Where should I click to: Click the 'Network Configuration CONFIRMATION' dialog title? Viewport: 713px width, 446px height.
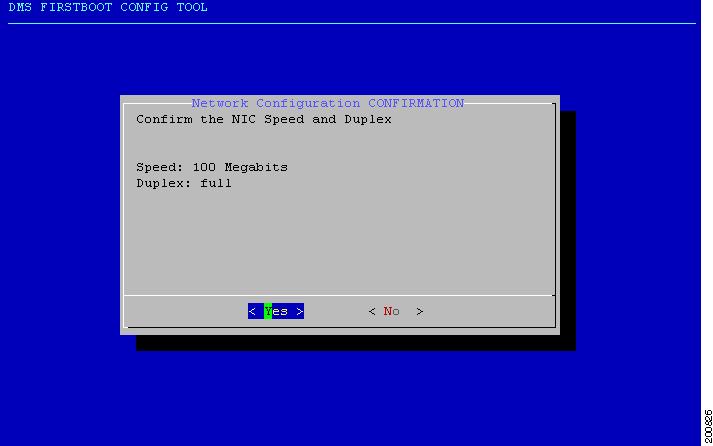pos(327,103)
